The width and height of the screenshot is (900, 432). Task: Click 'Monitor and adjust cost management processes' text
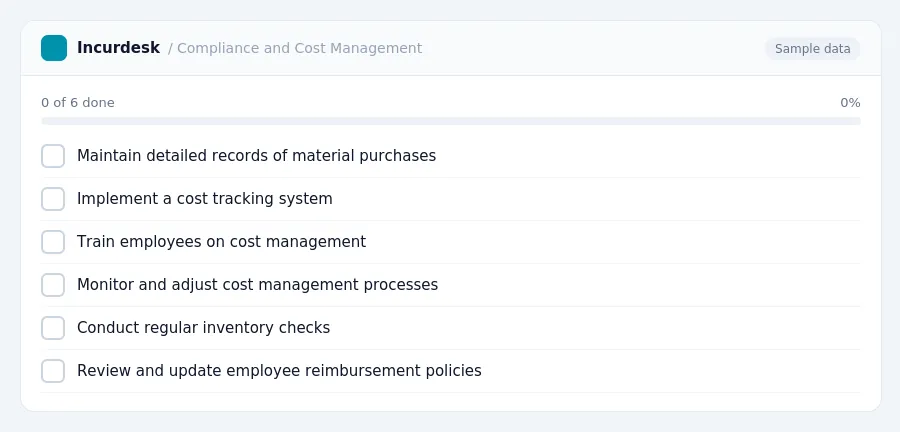pyautogui.click(x=258, y=285)
